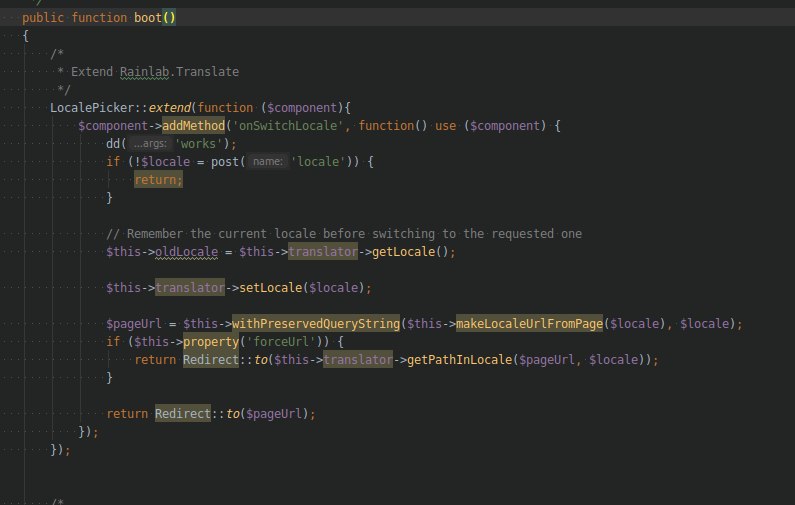Image resolution: width=795 pixels, height=505 pixels.
Task: Click Redirect in the getPathInLocale line
Action: pyautogui.click(x=210, y=360)
